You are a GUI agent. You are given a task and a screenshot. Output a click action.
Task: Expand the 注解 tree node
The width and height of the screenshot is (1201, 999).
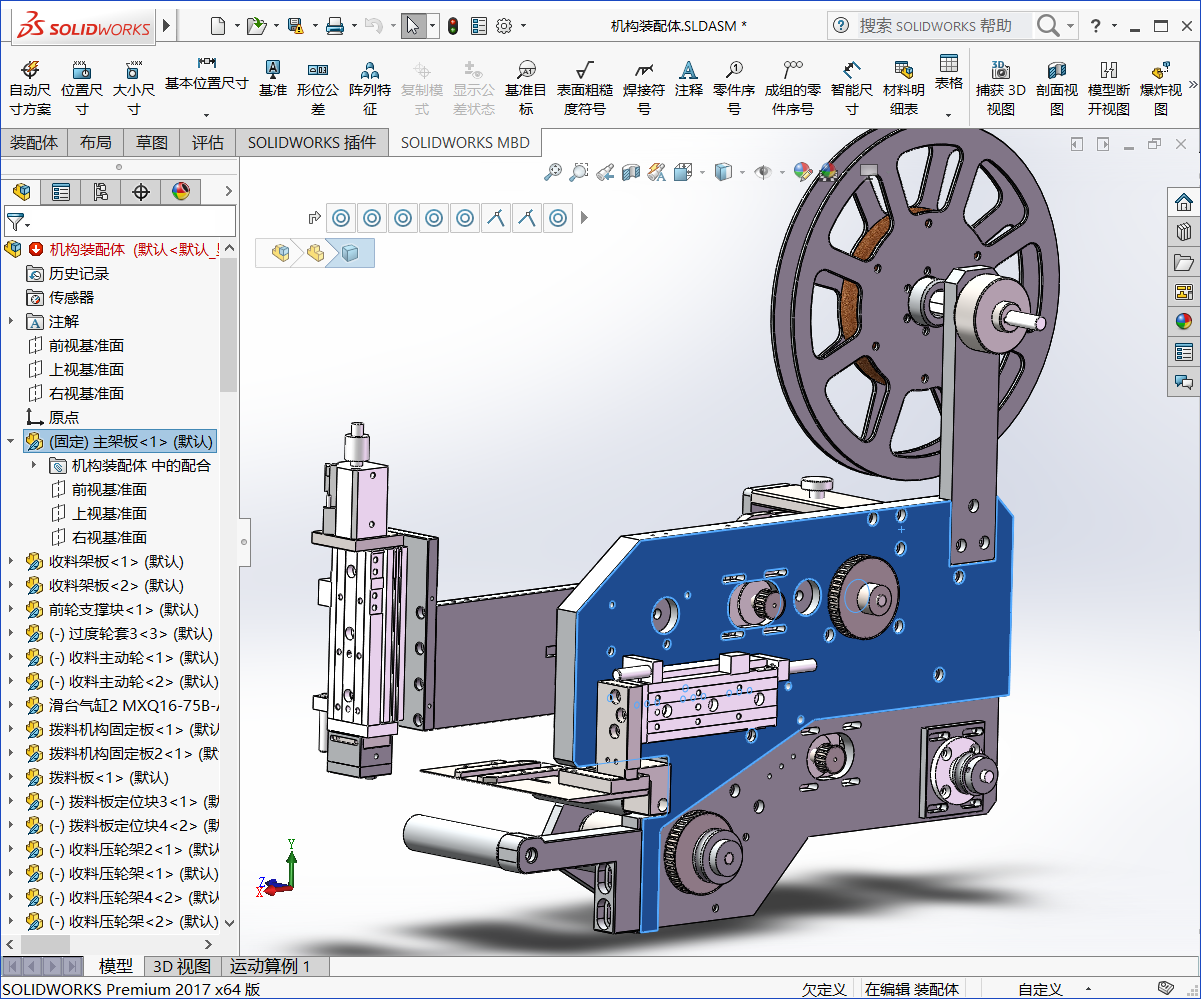(11, 321)
